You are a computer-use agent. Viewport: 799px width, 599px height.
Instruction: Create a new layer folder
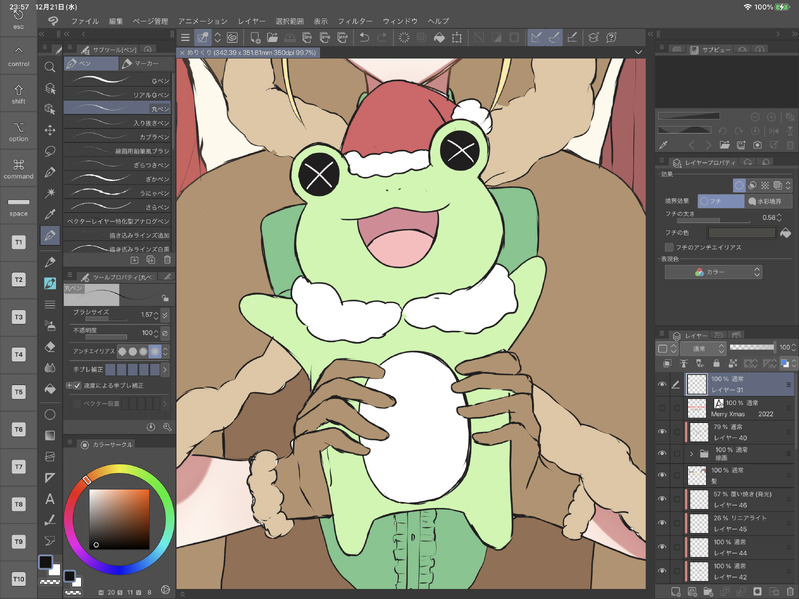click(708, 591)
